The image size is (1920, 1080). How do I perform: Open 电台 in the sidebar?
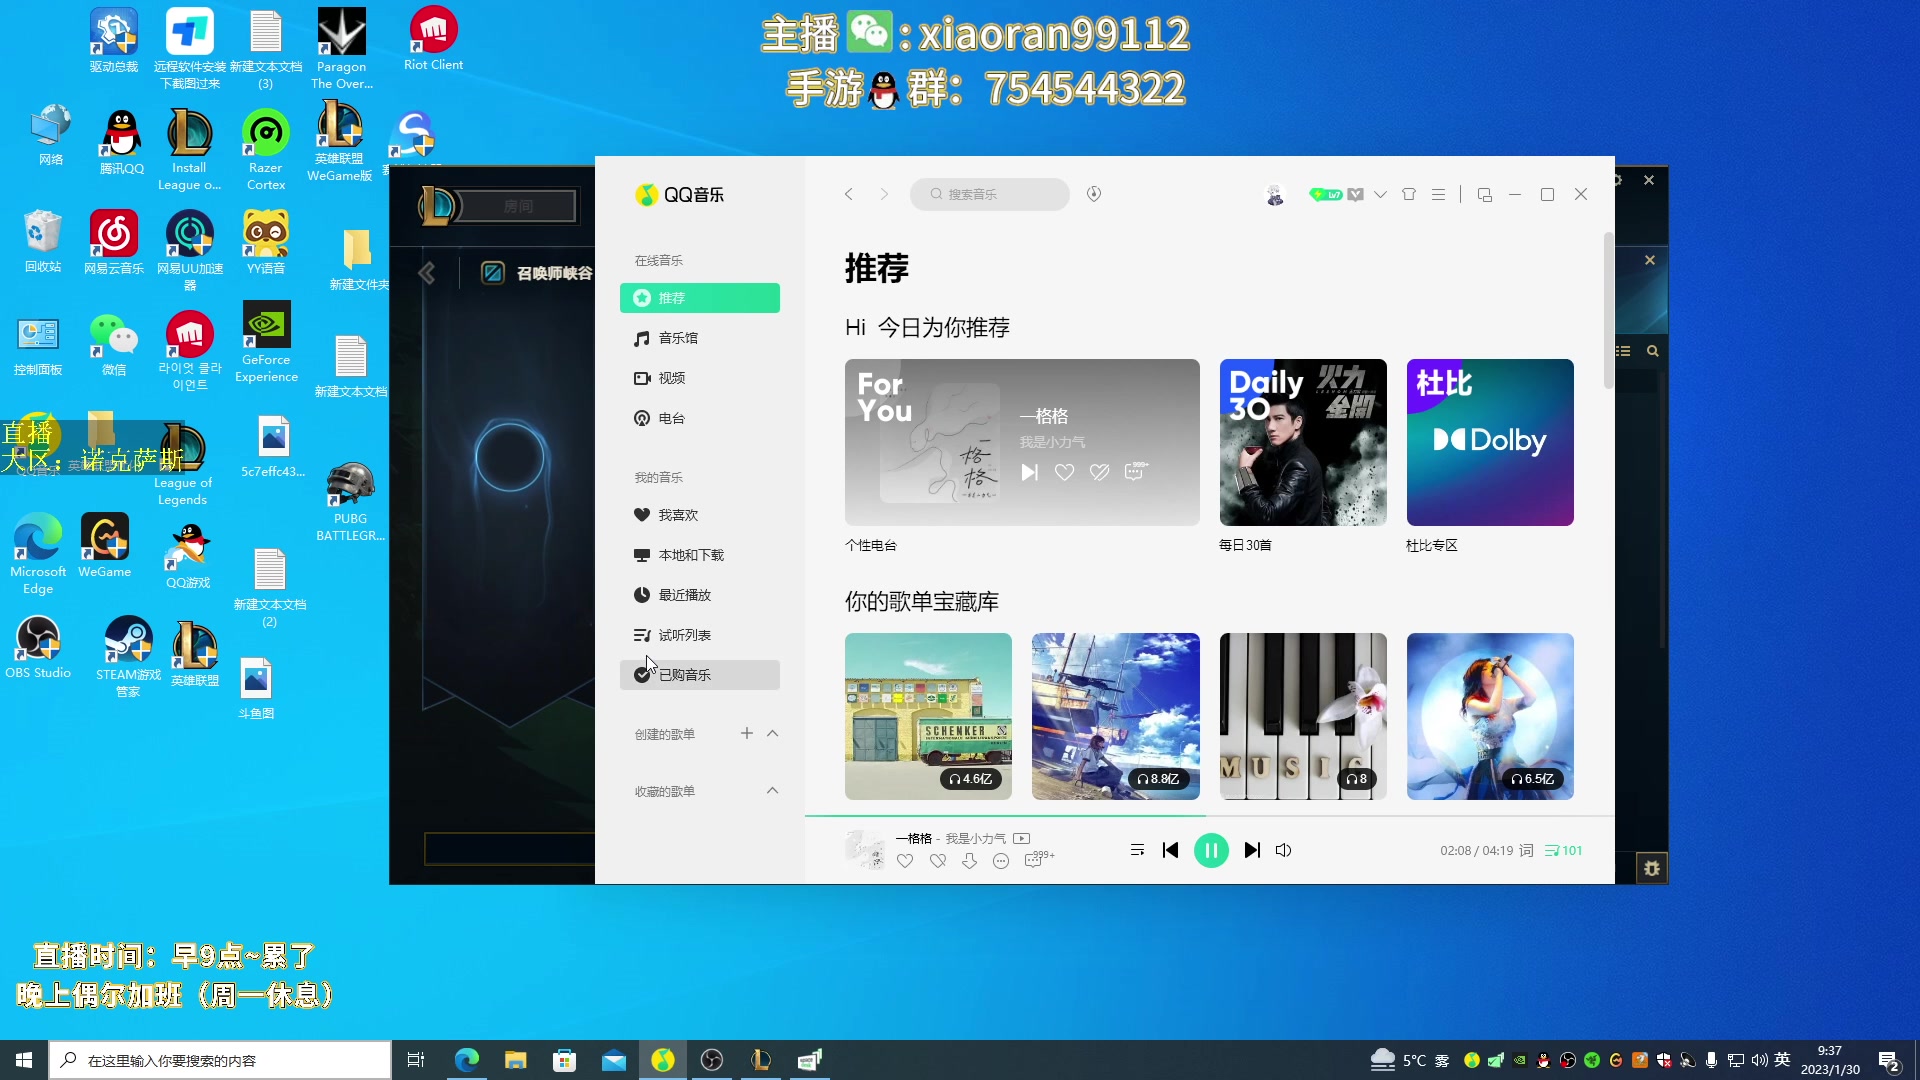(700, 418)
